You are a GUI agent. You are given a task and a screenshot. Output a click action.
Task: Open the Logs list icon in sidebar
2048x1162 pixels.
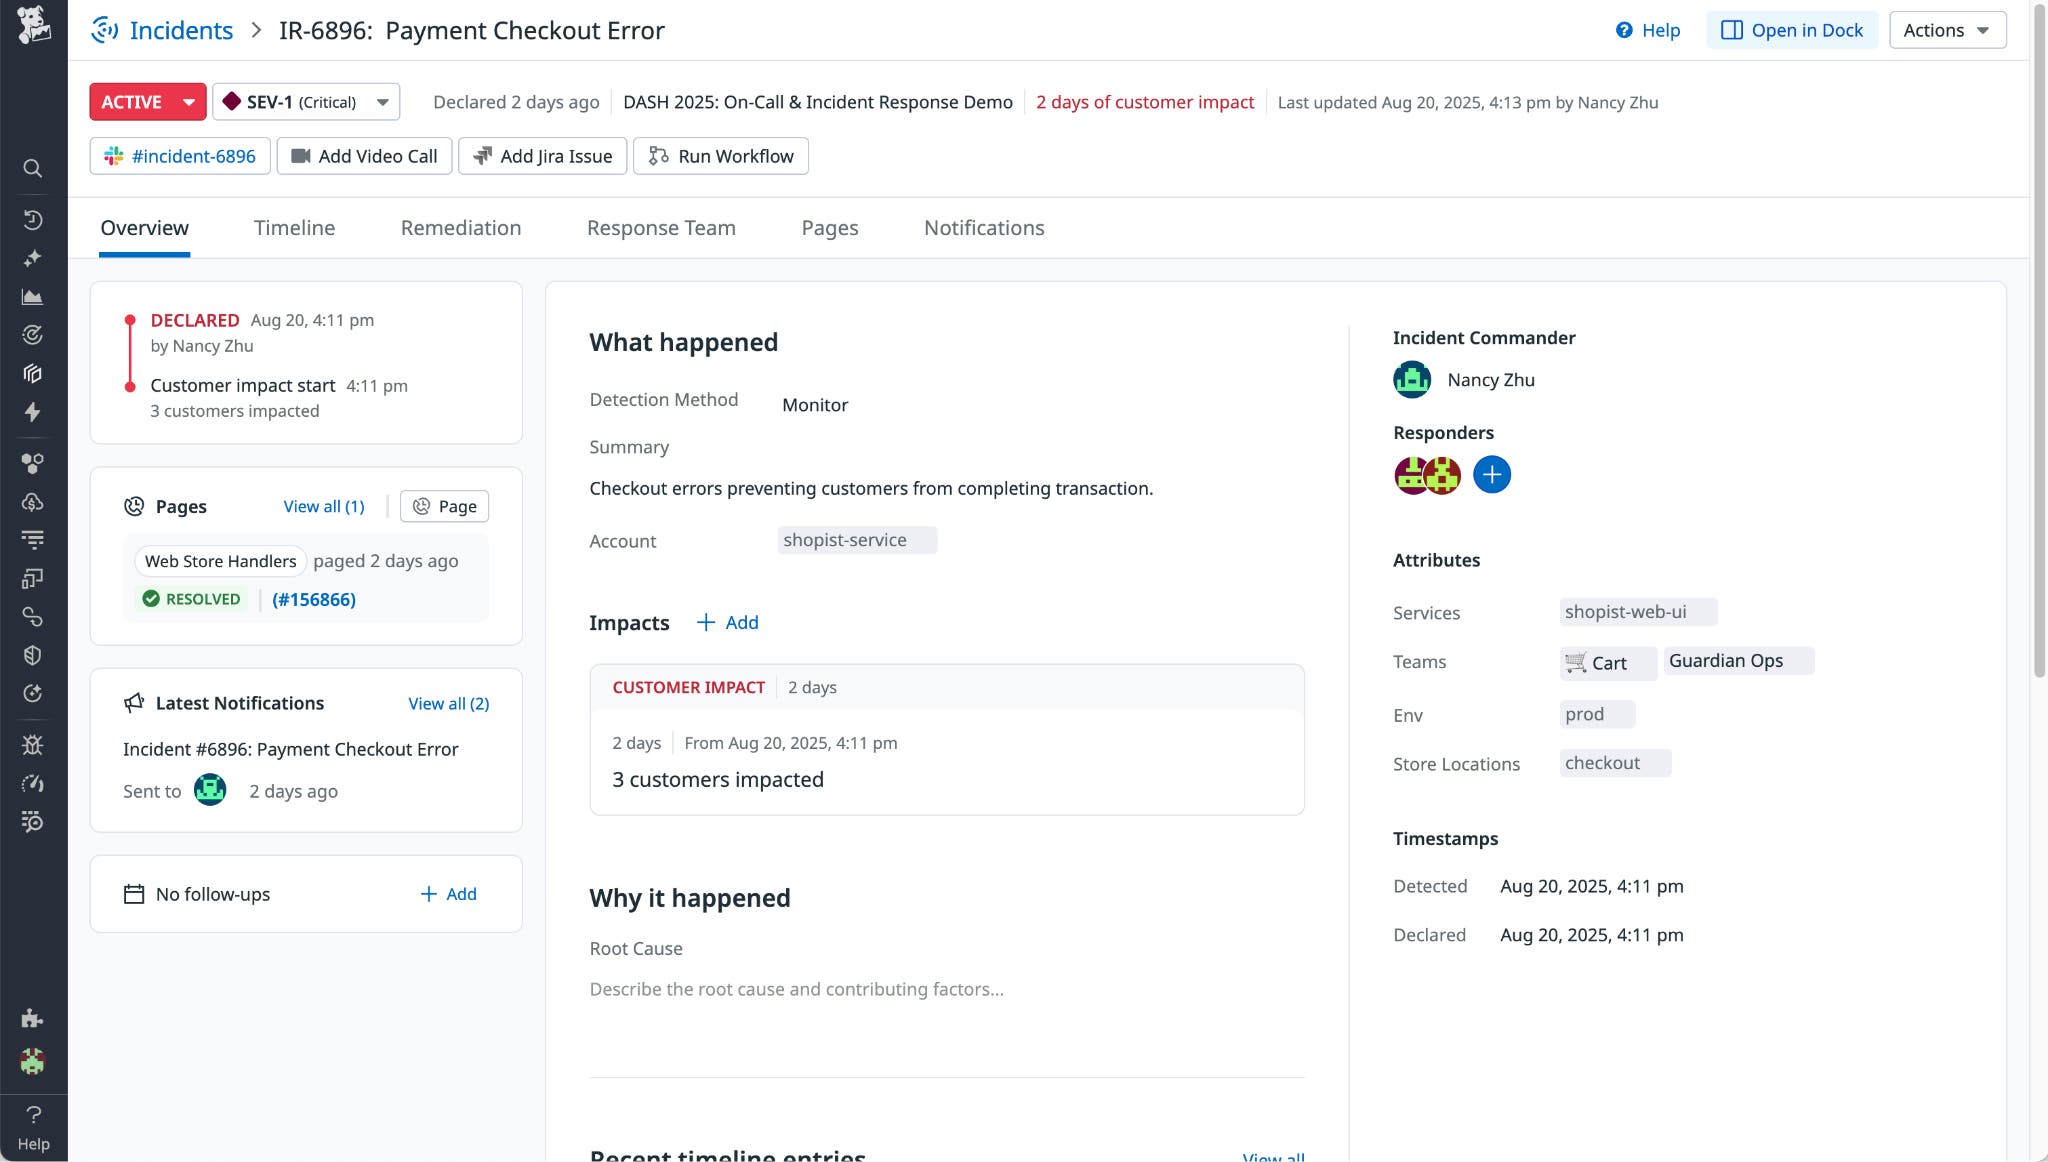(x=33, y=538)
